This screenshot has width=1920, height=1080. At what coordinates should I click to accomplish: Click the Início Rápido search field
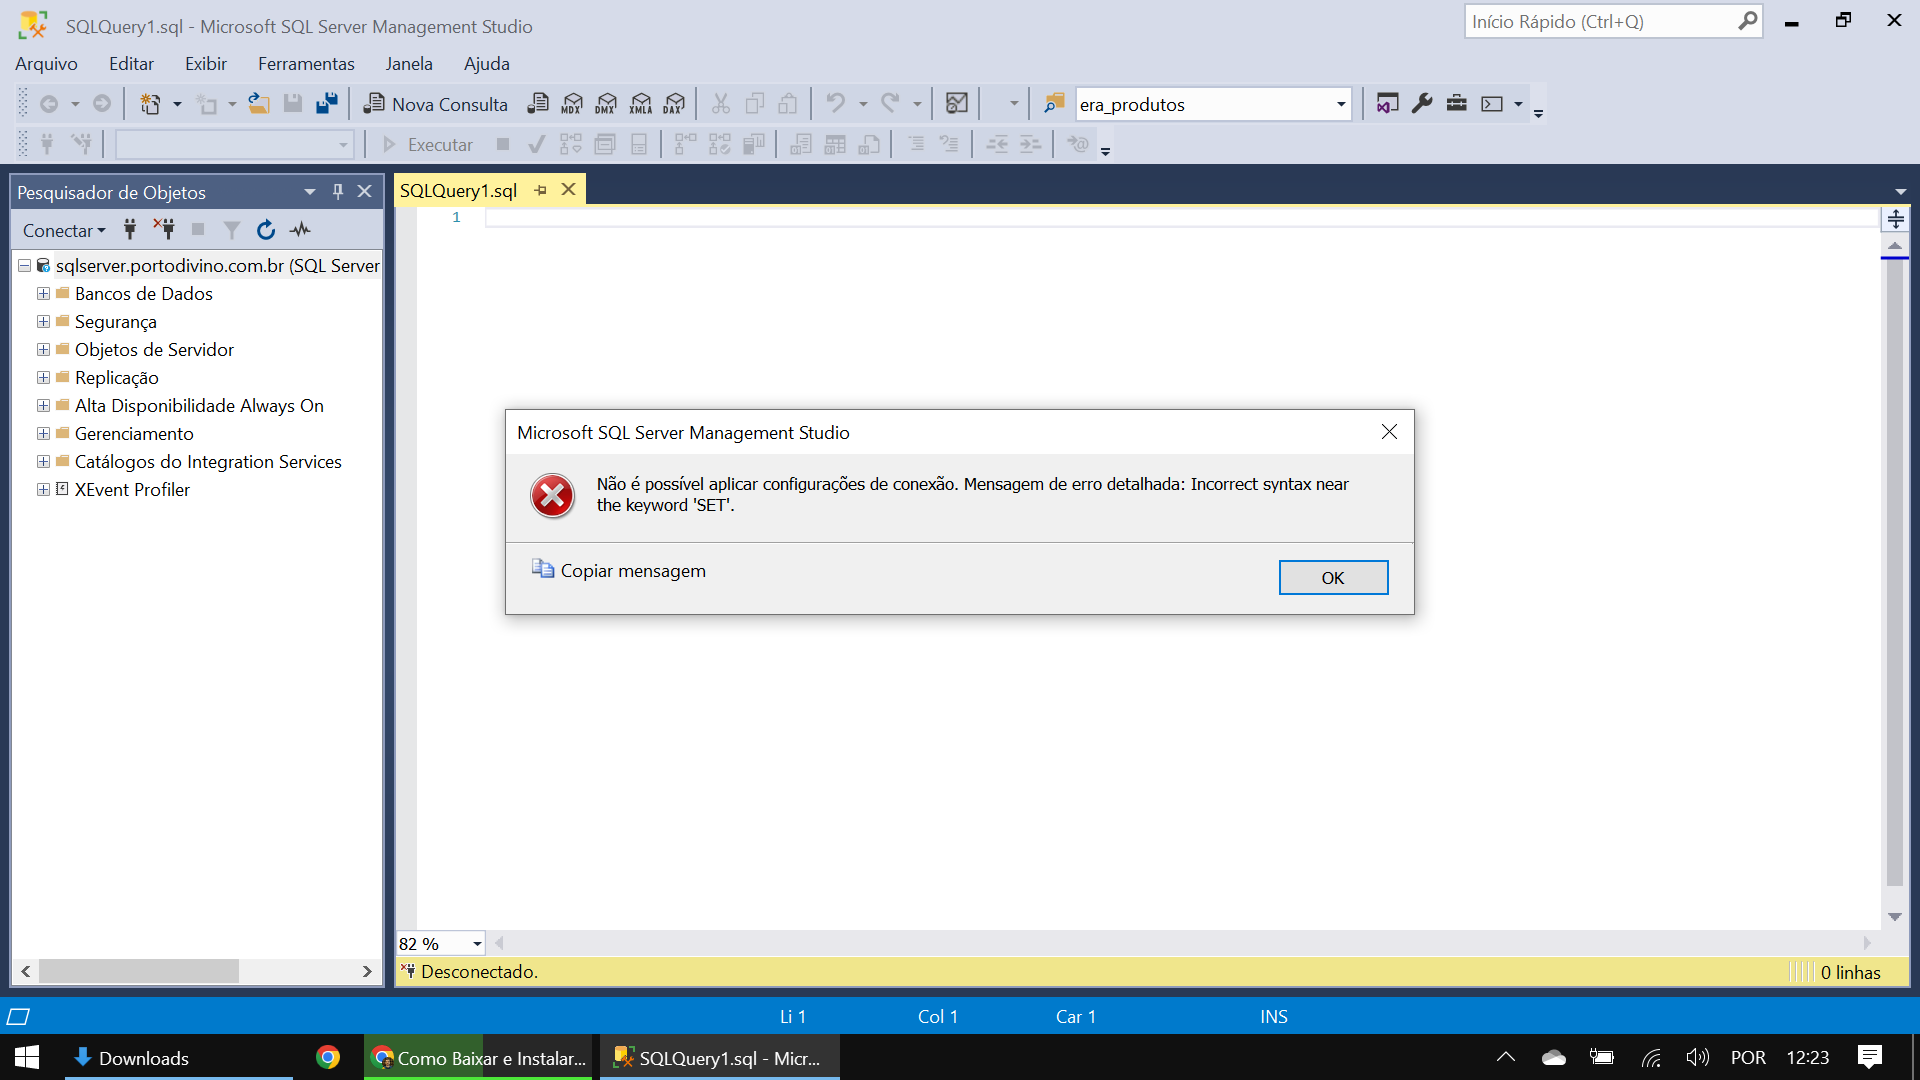click(1598, 21)
